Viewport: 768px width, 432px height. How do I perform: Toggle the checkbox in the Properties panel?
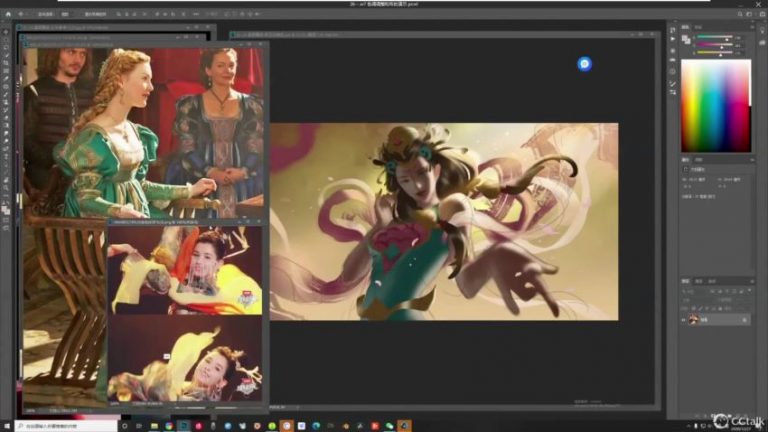687,171
